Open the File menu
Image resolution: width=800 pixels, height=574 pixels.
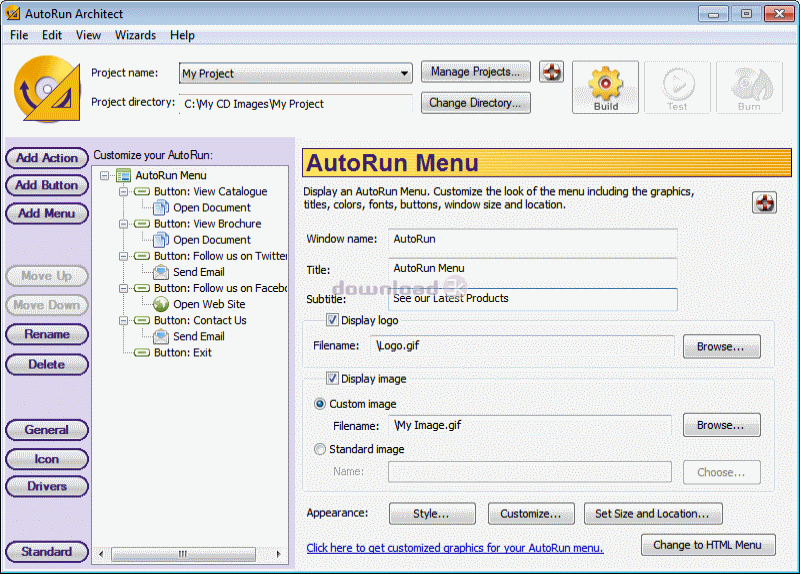(19, 35)
